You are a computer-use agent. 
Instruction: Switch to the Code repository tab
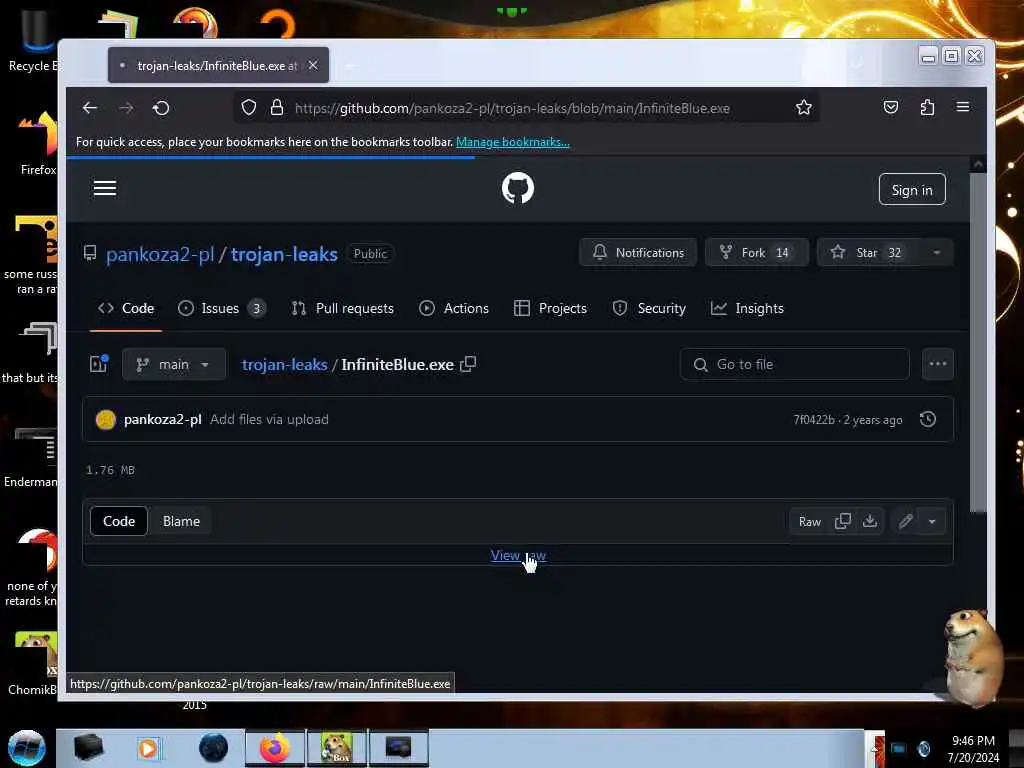pos(126,308)
